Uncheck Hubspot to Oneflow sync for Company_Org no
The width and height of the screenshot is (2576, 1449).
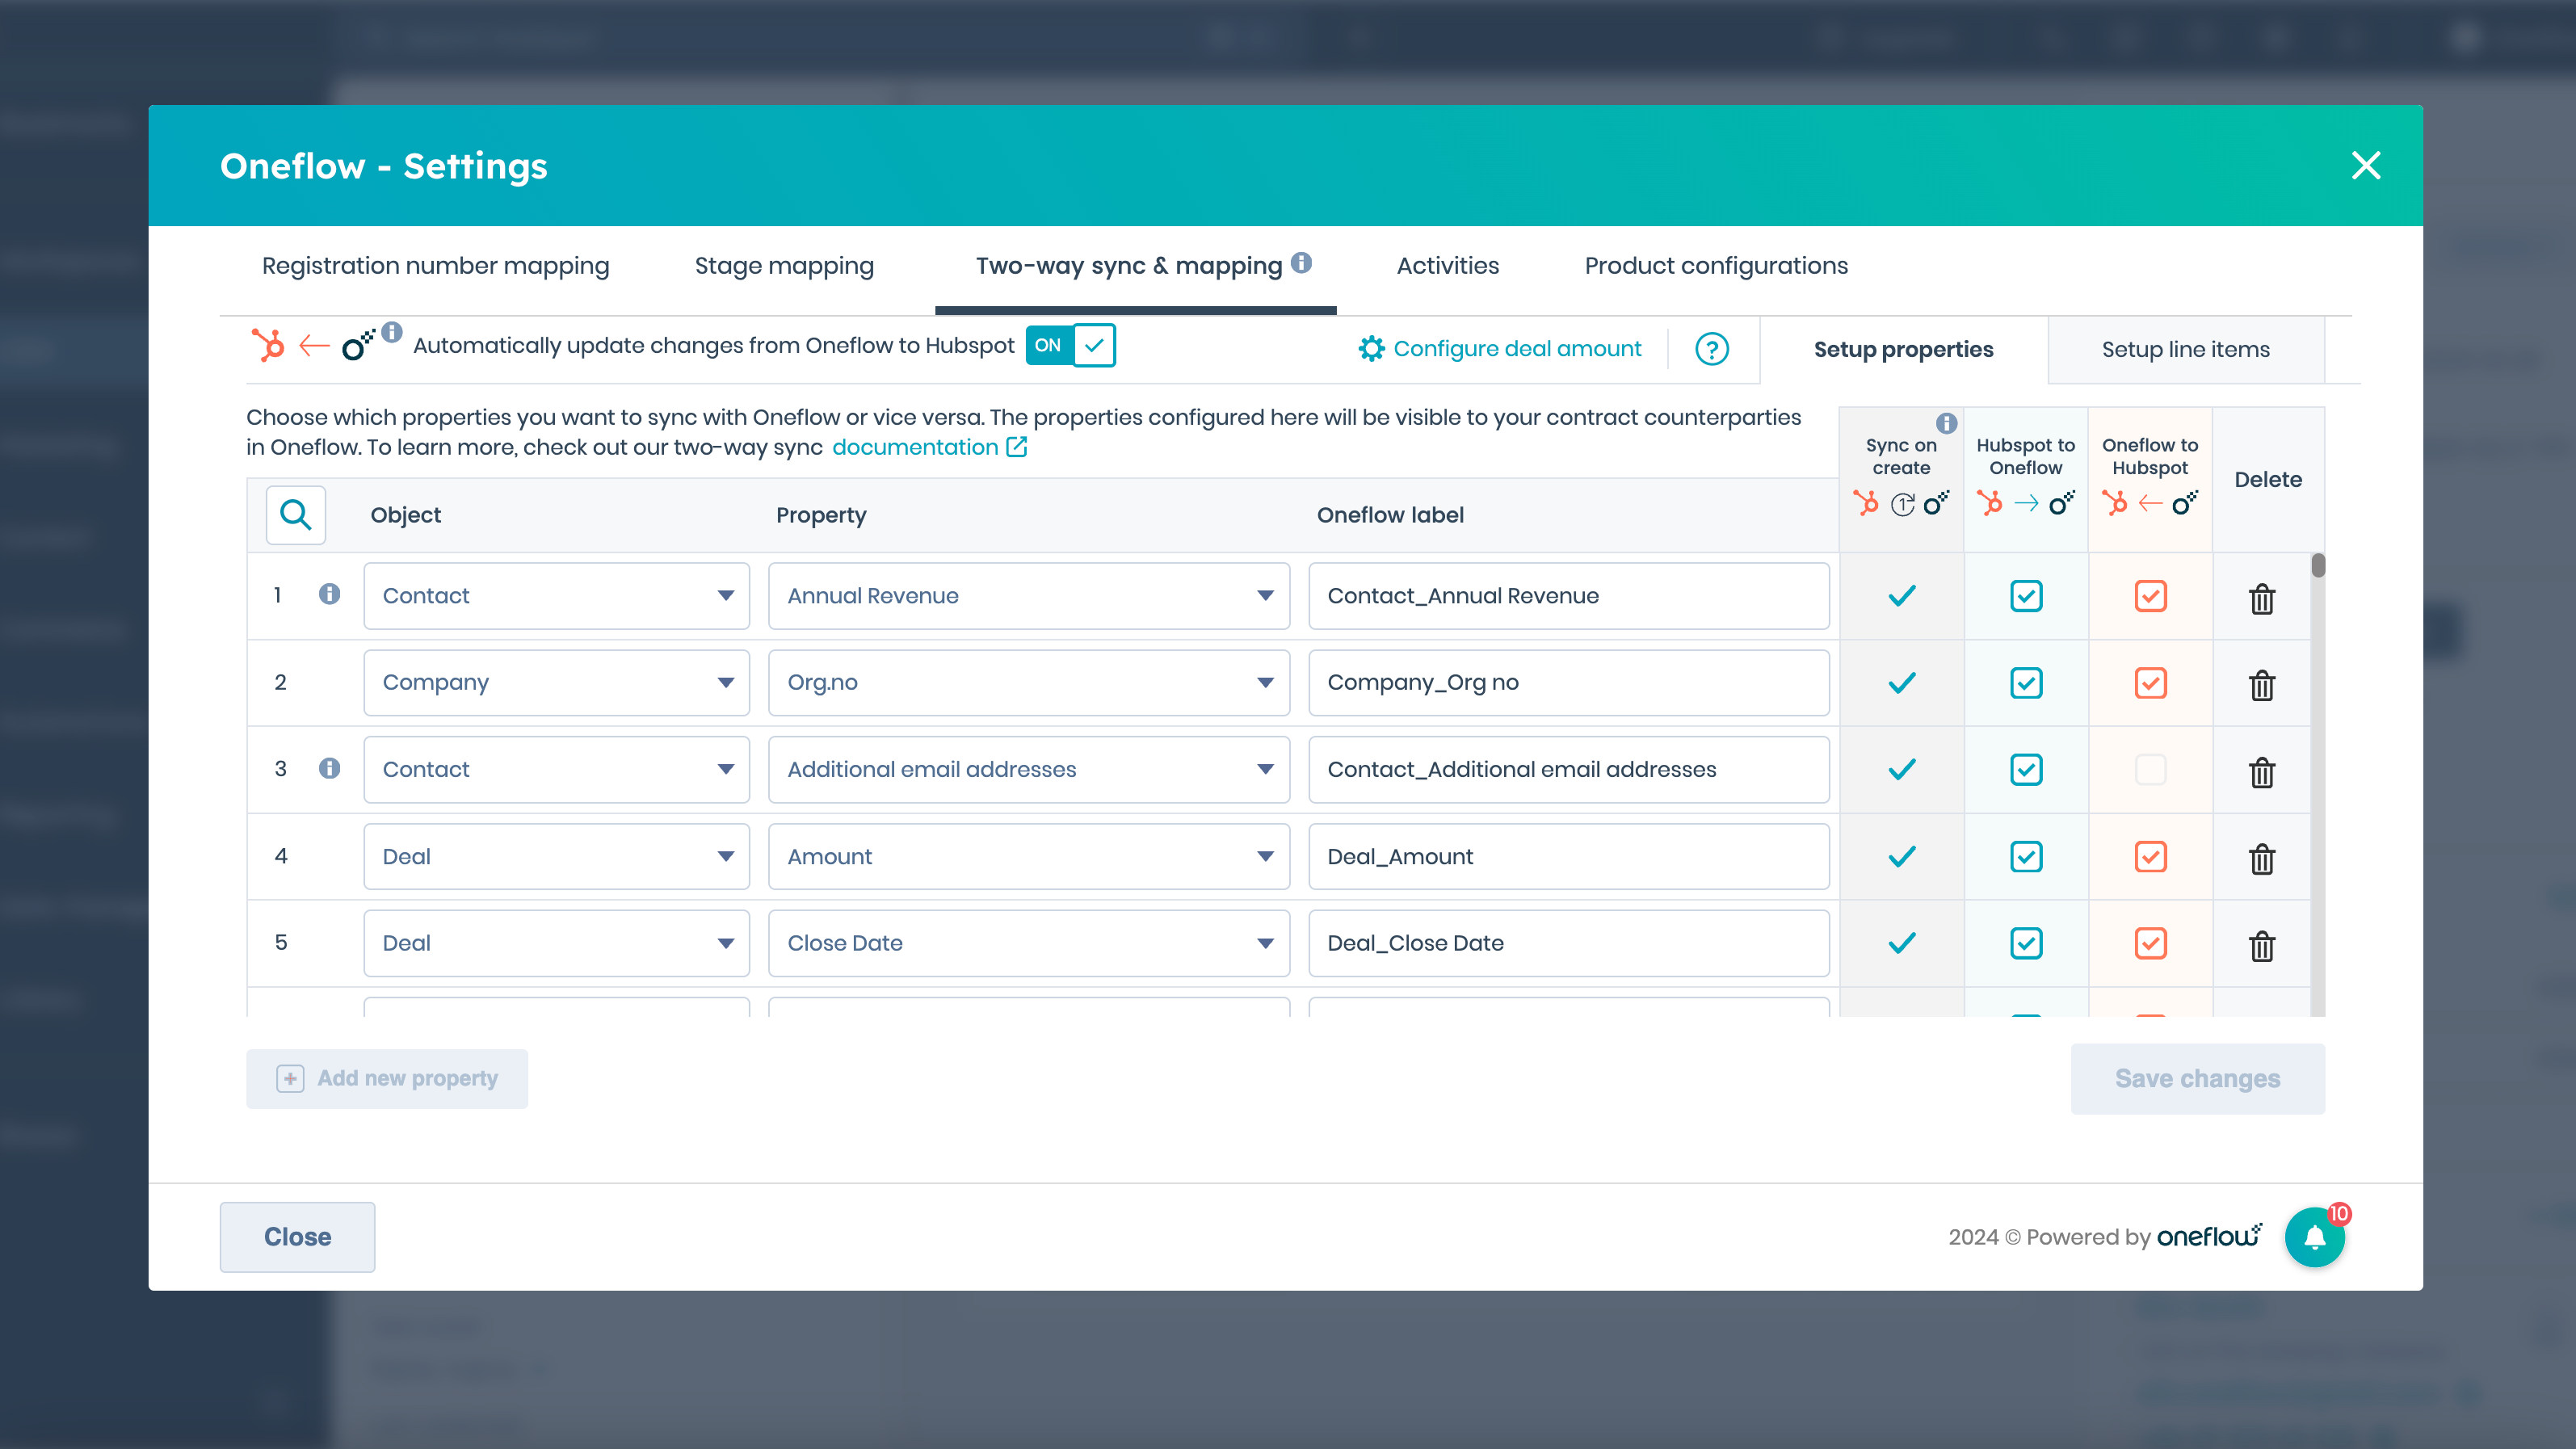(x=2026, y=682)
